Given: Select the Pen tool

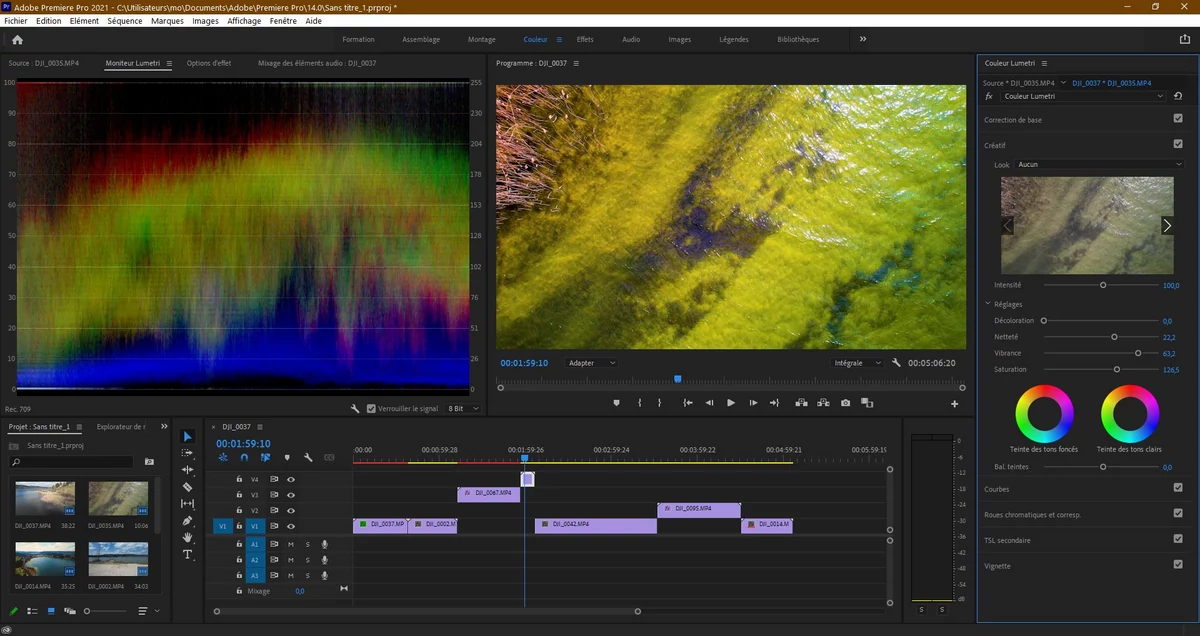Looking at the screenshot, I should [x=187, y=521].
